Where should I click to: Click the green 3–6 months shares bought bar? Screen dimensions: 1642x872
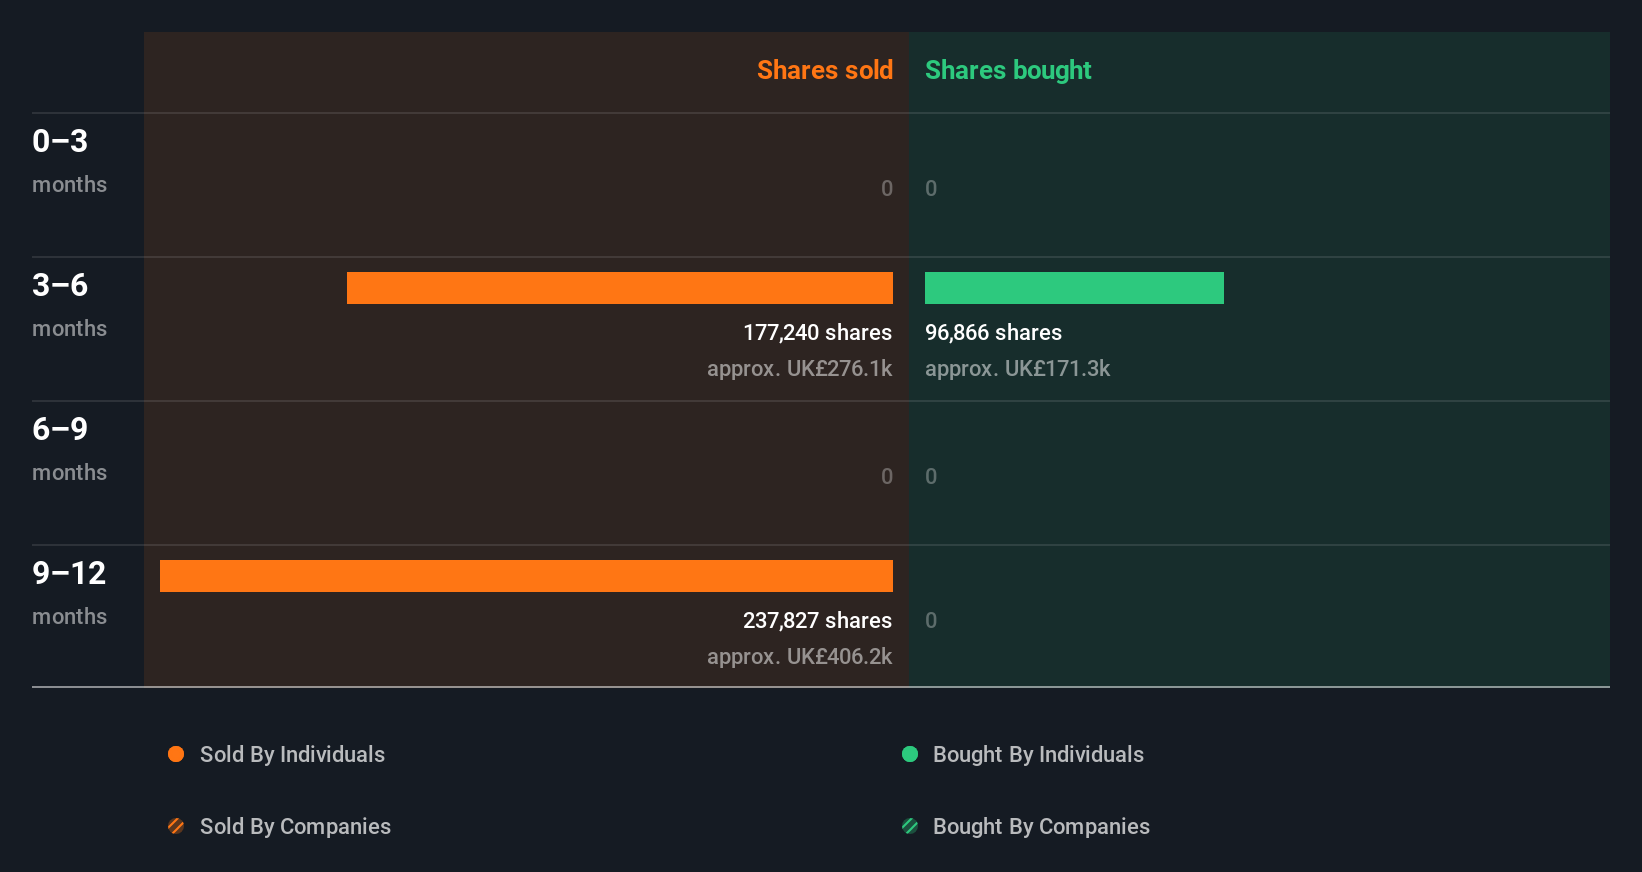point(1074,288)
